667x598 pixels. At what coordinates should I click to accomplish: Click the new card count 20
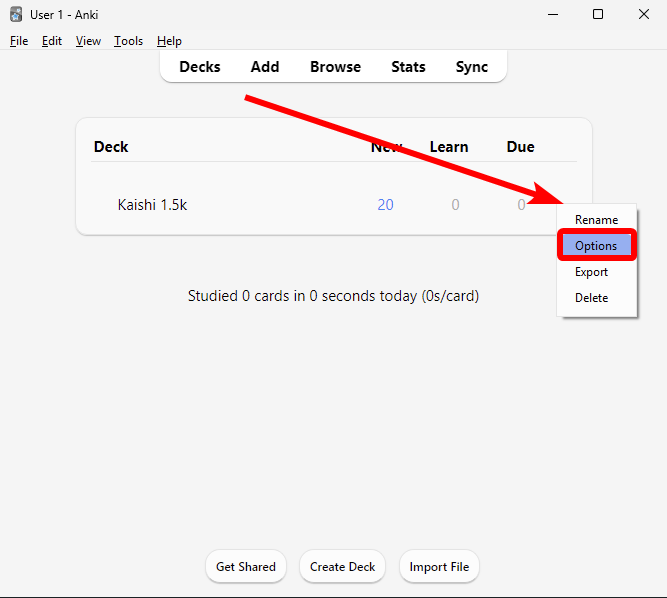pos(385,205)
